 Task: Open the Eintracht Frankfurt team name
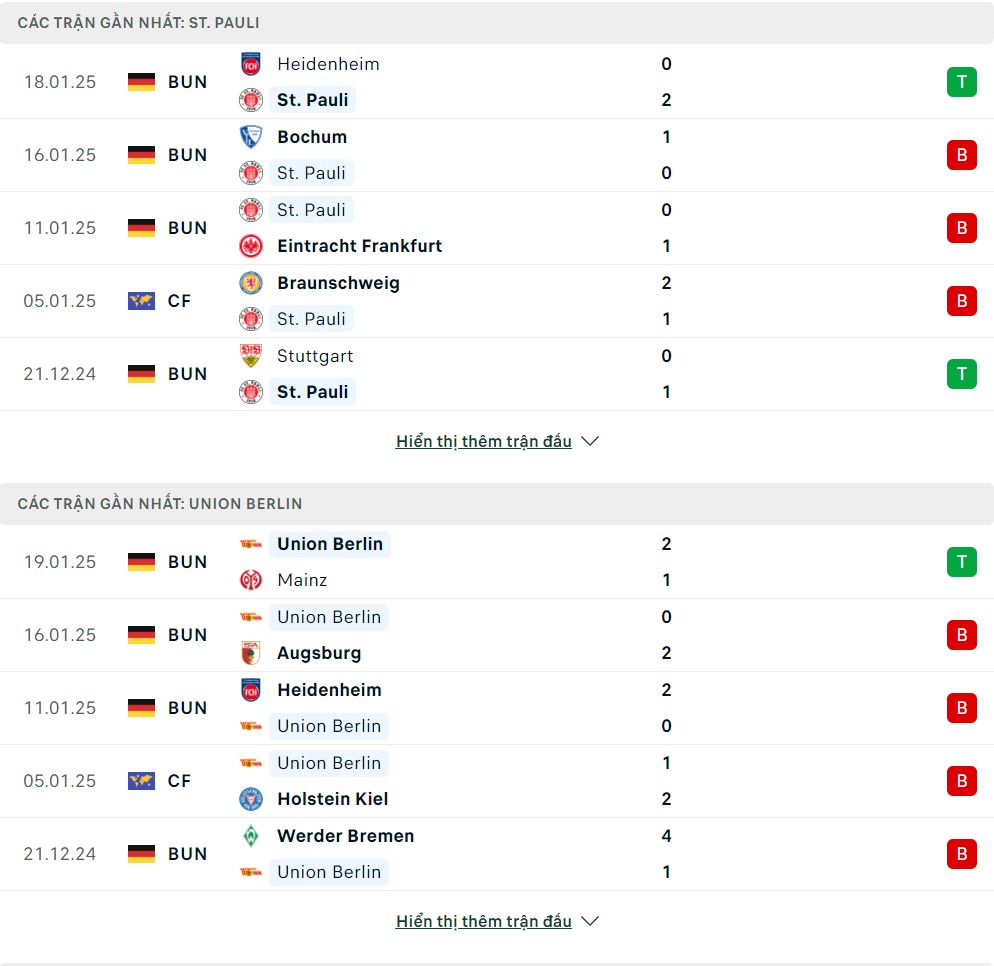pyautogui.click(x=359, y=246)
